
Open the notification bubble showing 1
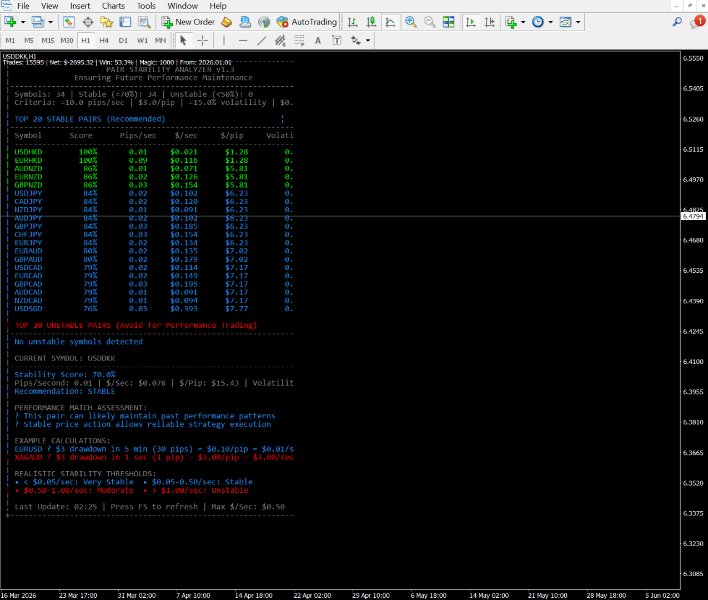pyautogui.click(x=697, y=22)
